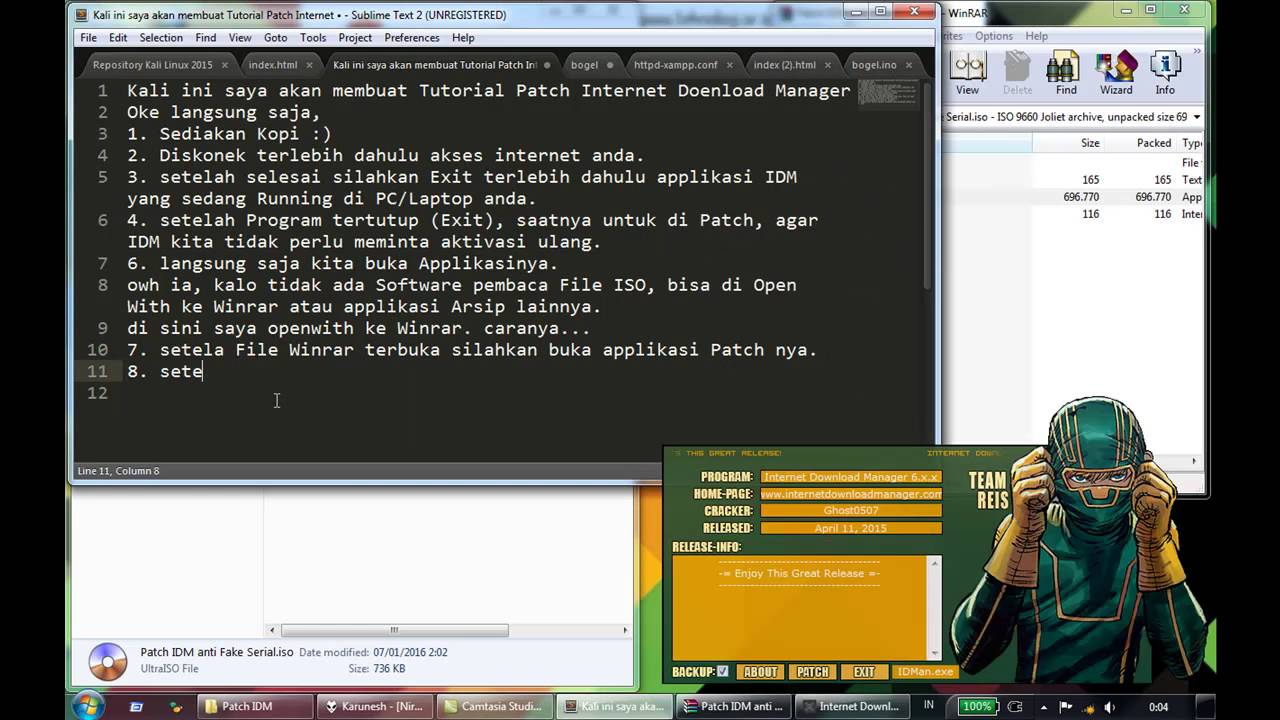Image resolution: width=1280 pixels, height=720 pixels.
Task: Click the pinned icon next to Start
Action: tap(137, 707)
